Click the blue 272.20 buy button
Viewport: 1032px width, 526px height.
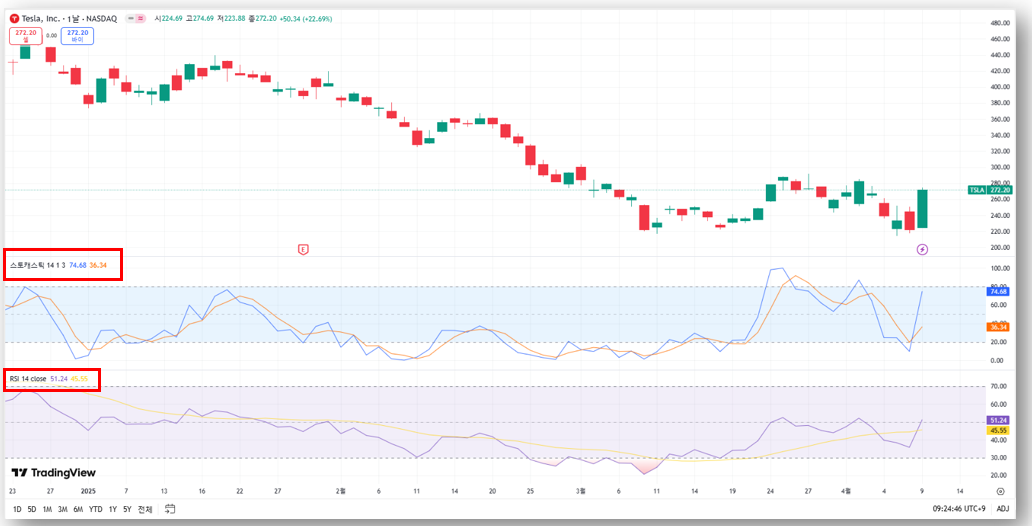point(78,36)
